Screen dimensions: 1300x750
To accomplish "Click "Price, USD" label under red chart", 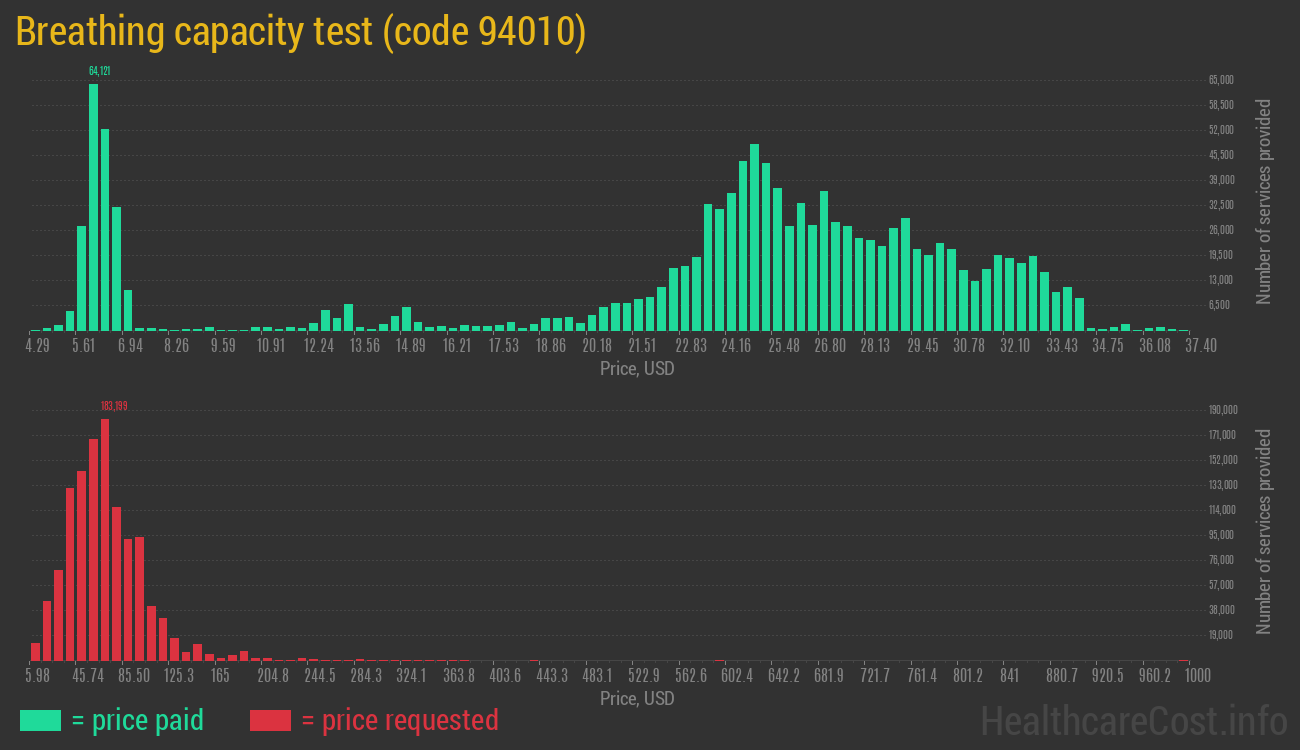I will point(637,699).
